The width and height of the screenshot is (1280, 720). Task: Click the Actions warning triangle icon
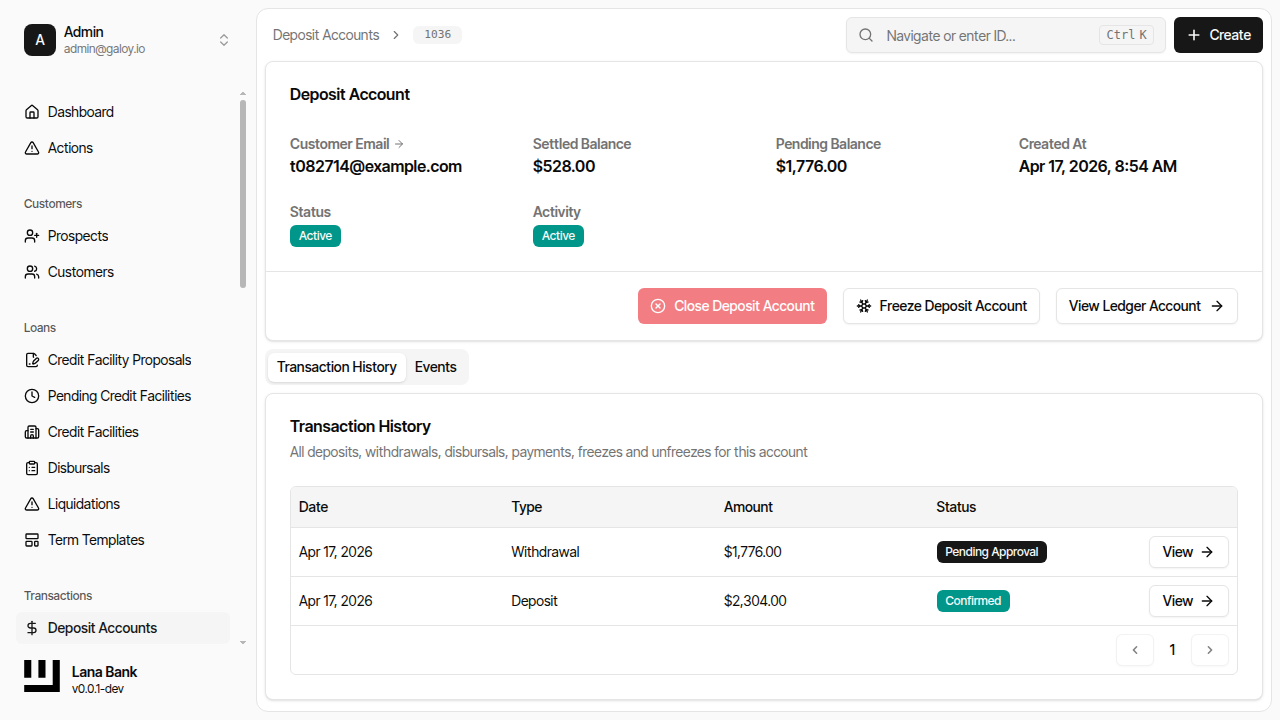[x=31, y=147]
